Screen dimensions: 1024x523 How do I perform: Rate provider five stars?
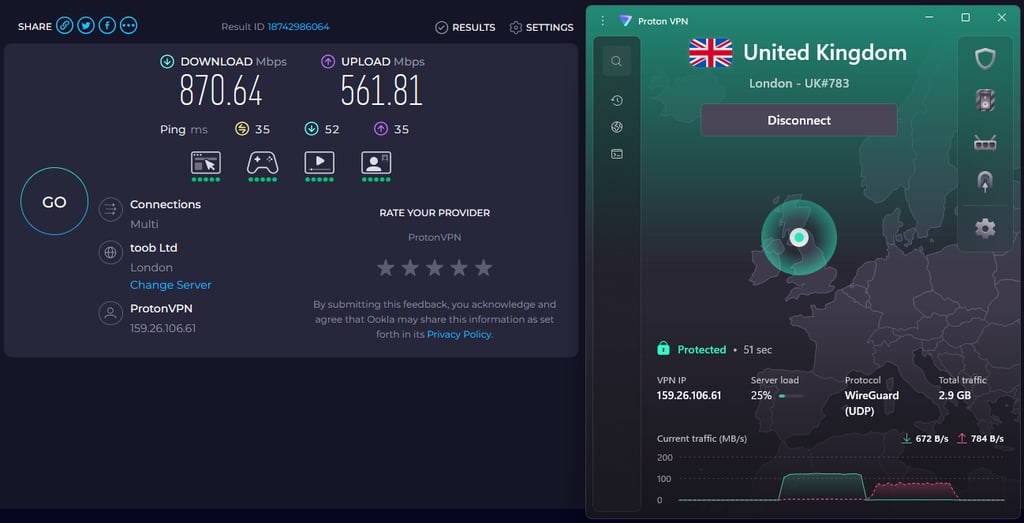[483, 268]
